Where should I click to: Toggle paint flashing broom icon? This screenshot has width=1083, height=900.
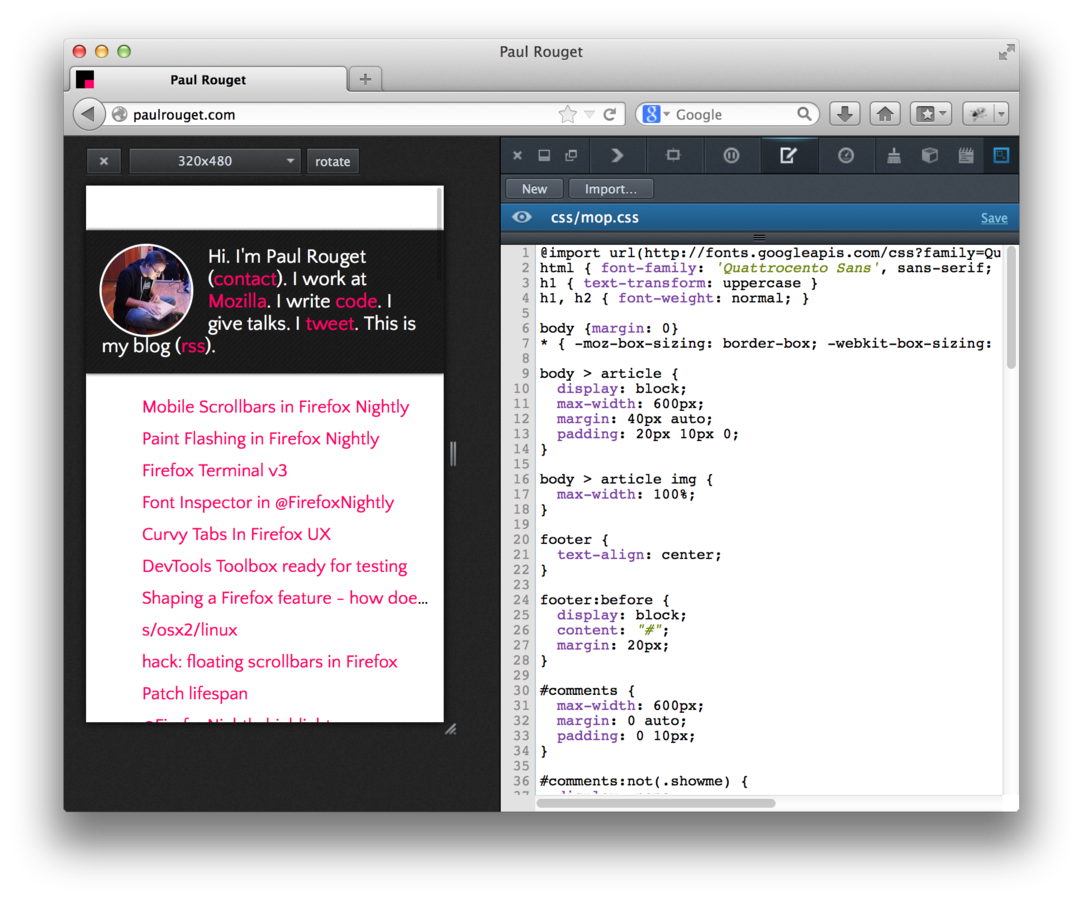point(894,155)
